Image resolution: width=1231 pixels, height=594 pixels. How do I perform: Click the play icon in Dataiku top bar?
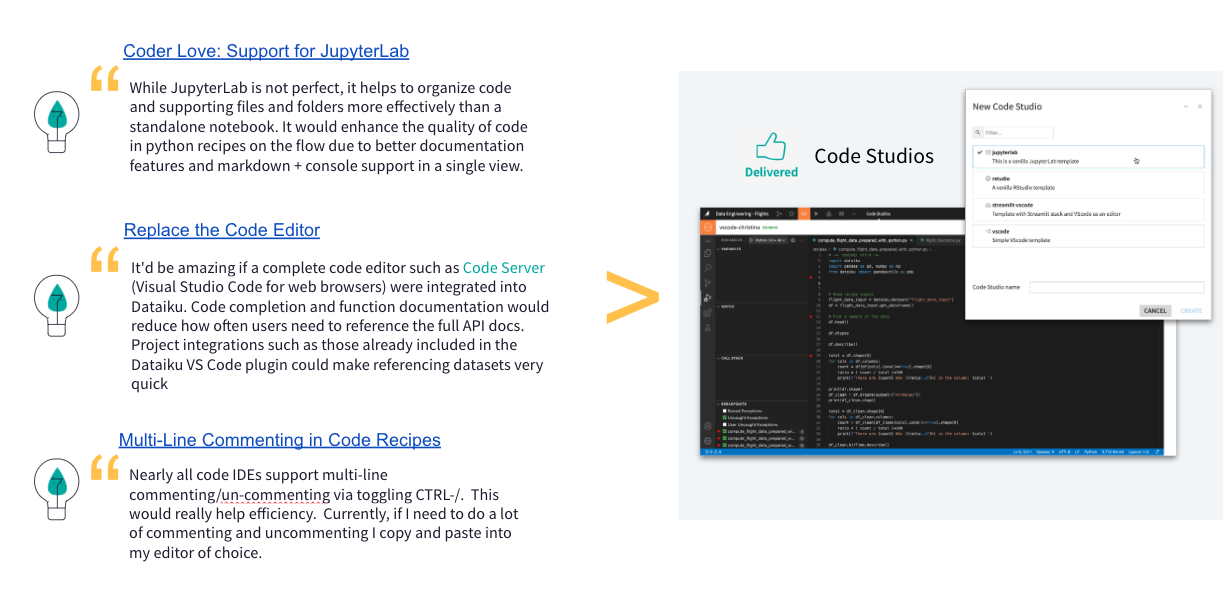(816, 214)
